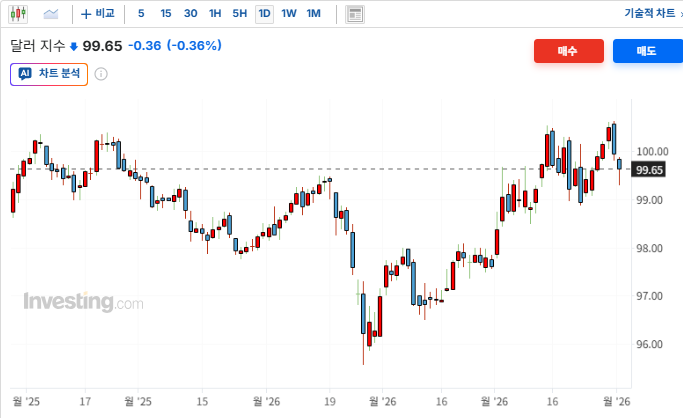683x418 pixels.
Task: Click the 96.00 price axis label
Action: 649,344
